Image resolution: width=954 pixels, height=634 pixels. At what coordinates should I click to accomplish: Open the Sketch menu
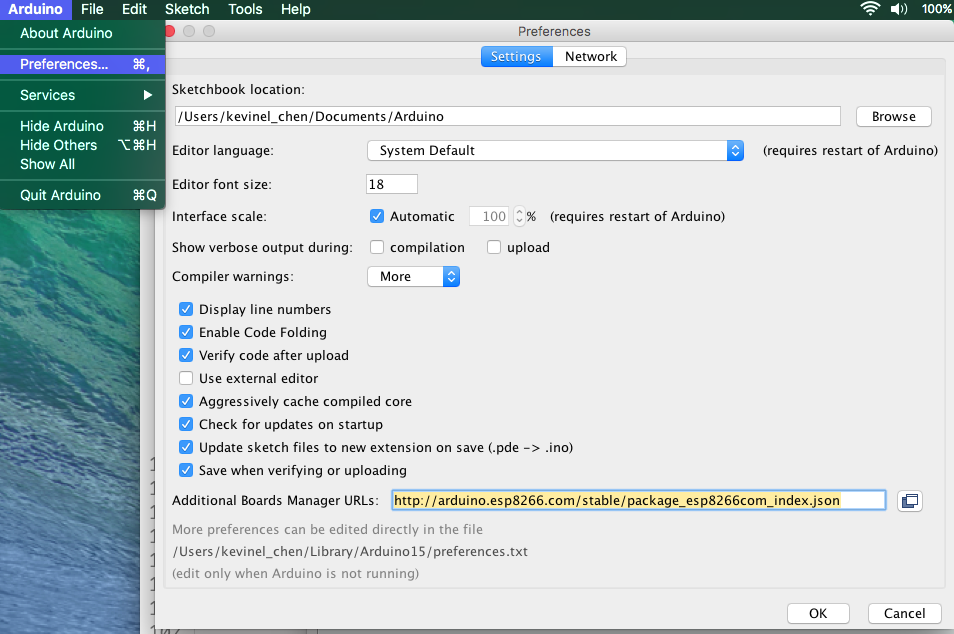pyautogui.click(x=187, y=9)
